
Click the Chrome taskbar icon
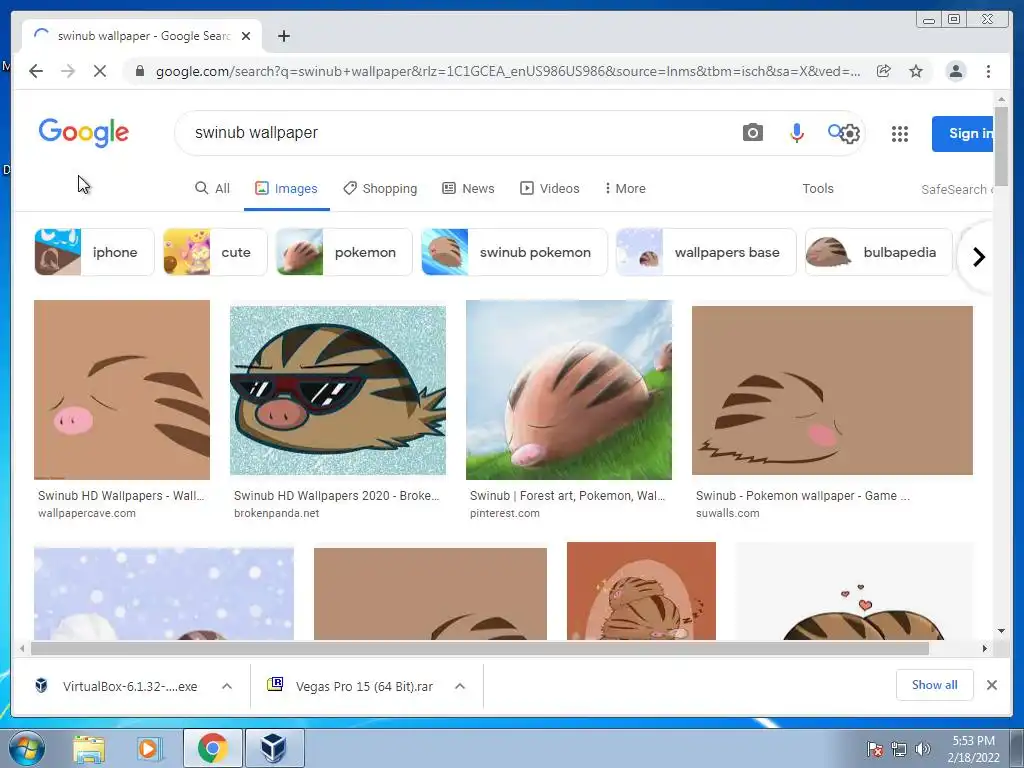coord(212,748)
